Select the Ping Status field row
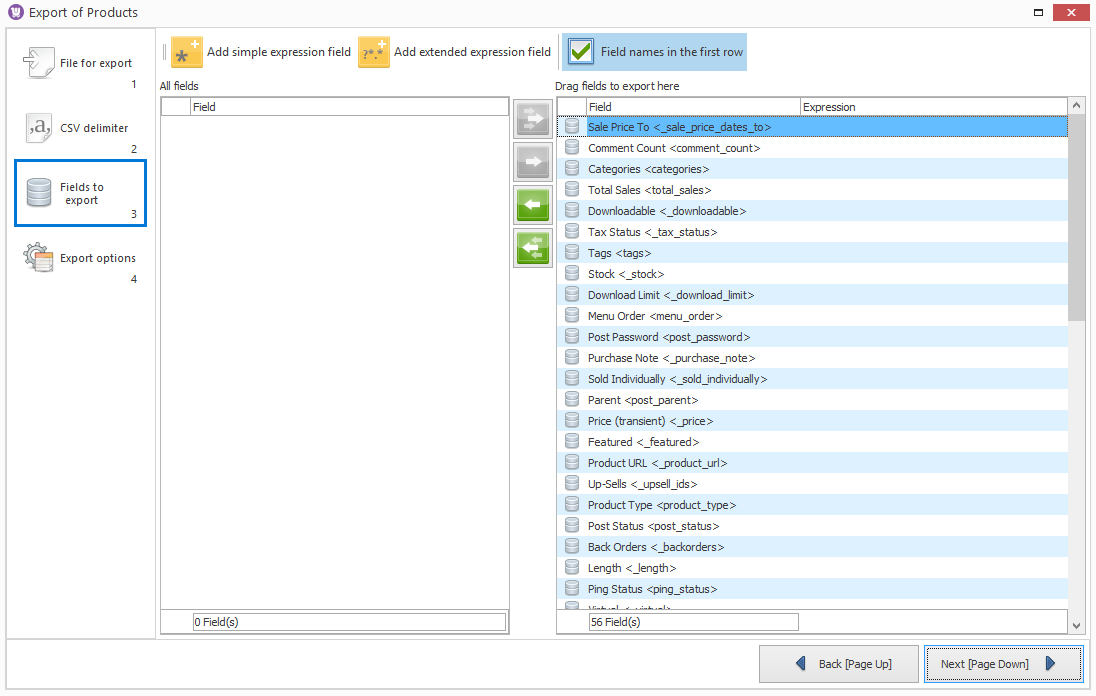This screenshot has height=696, width=1096. (x=813, y=588)
